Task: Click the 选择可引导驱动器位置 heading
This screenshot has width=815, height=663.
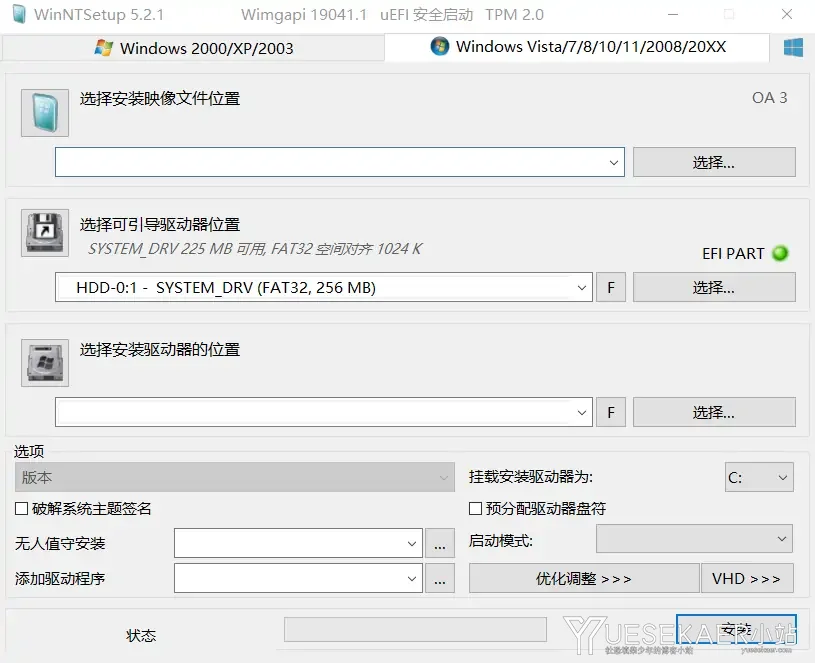Action: tap(160, 224)
